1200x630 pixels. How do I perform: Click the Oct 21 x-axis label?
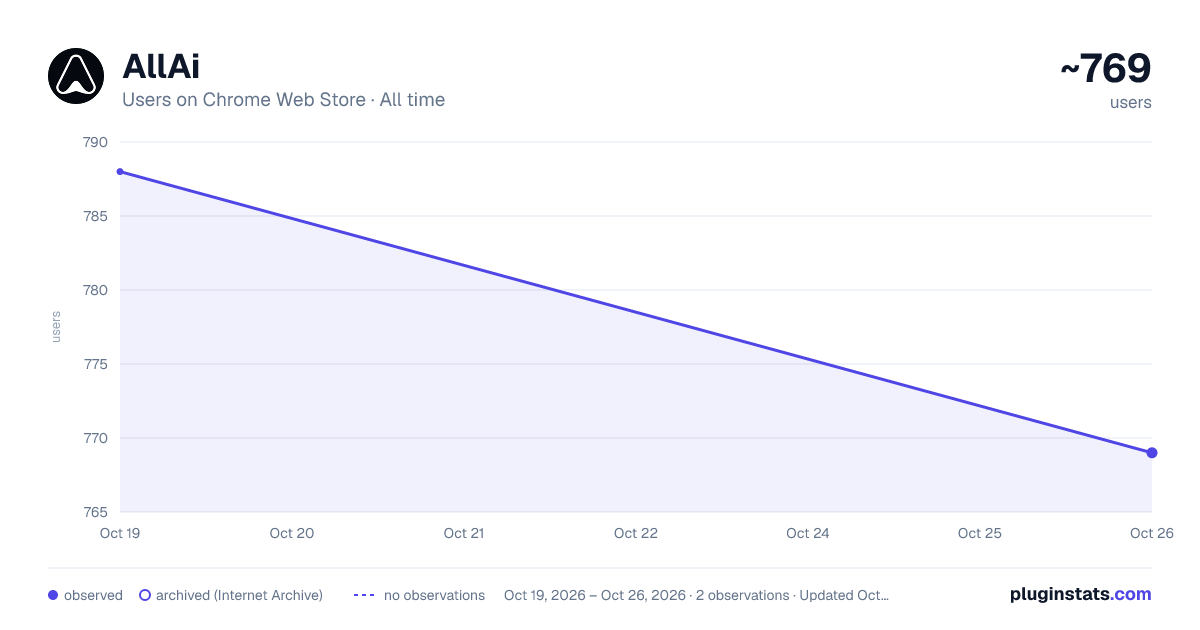[x=464, y=533]
